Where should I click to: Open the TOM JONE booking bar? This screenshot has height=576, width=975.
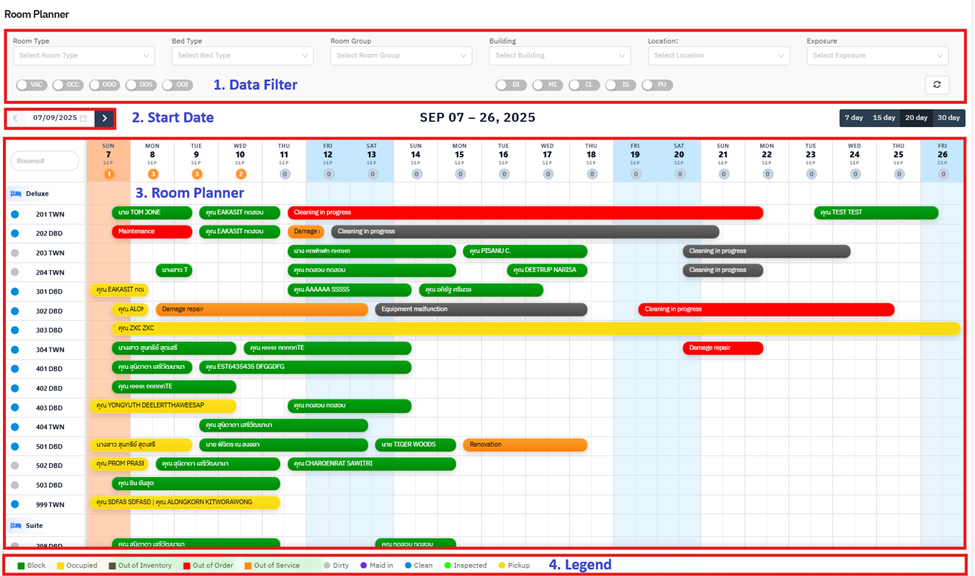pyautogui.click(x=151, y=213)
